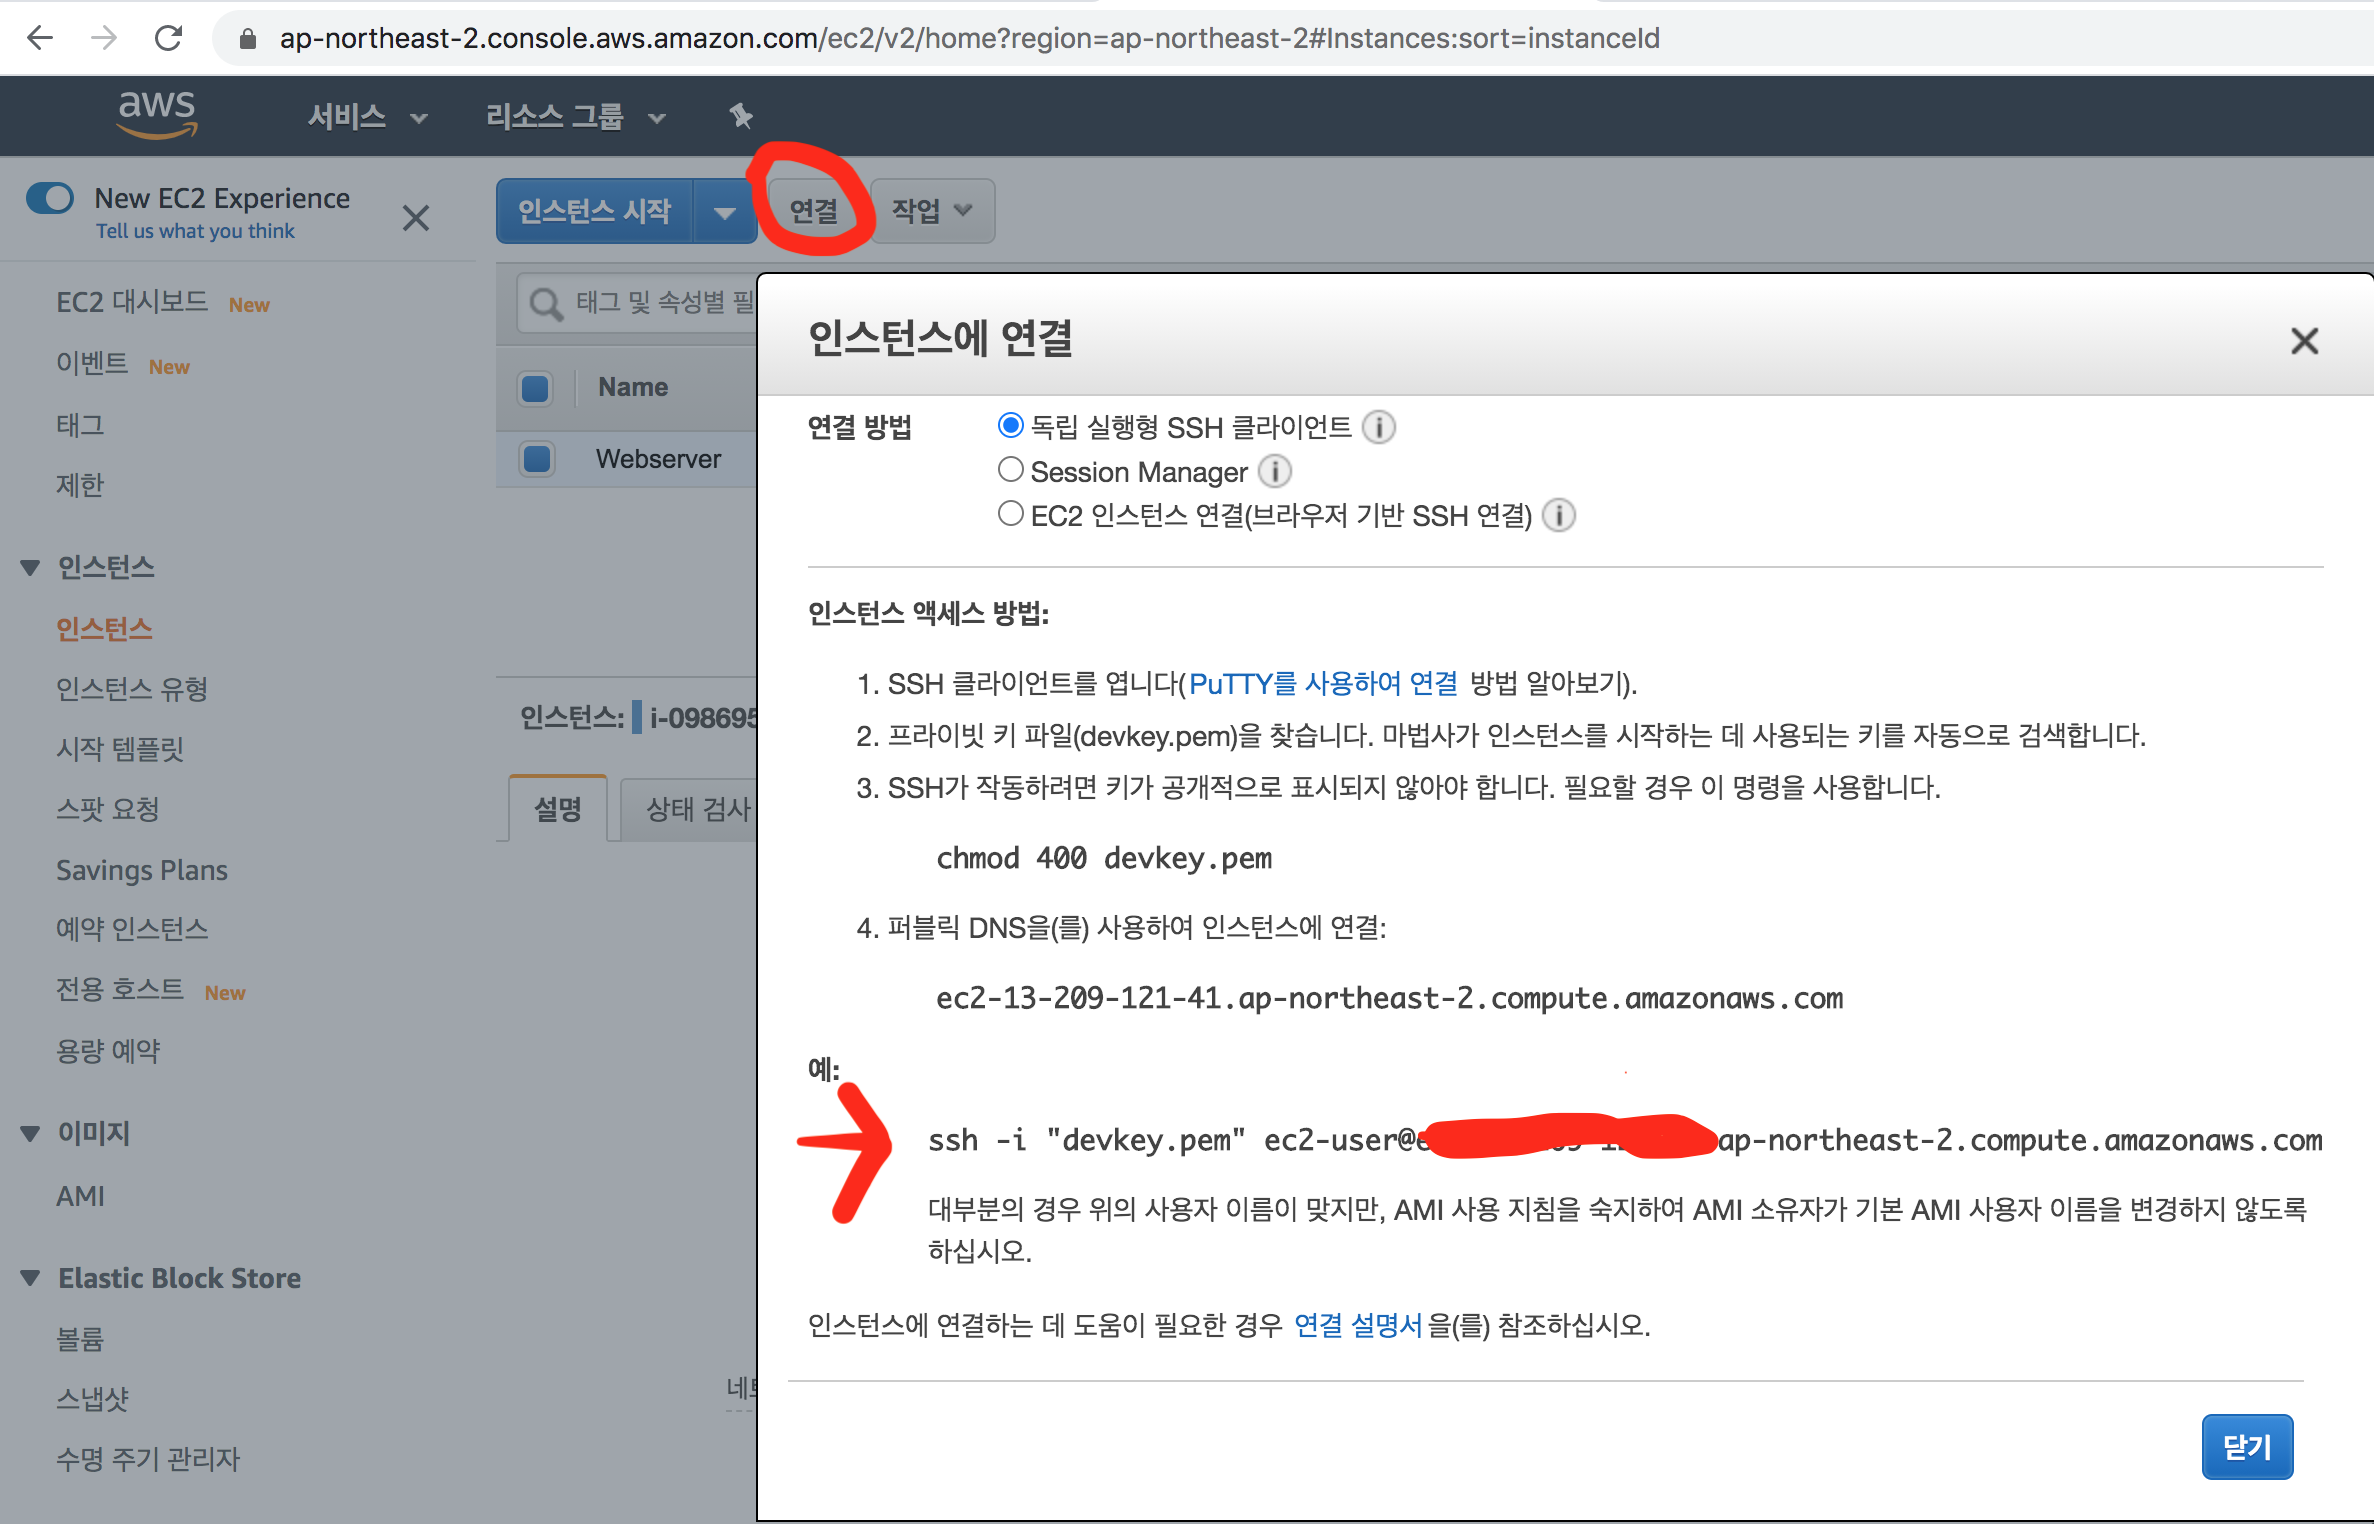The image size is (2374, 1524).
Task: Dismiss New EC2 Experience banner X
Action: pos(416,217)
